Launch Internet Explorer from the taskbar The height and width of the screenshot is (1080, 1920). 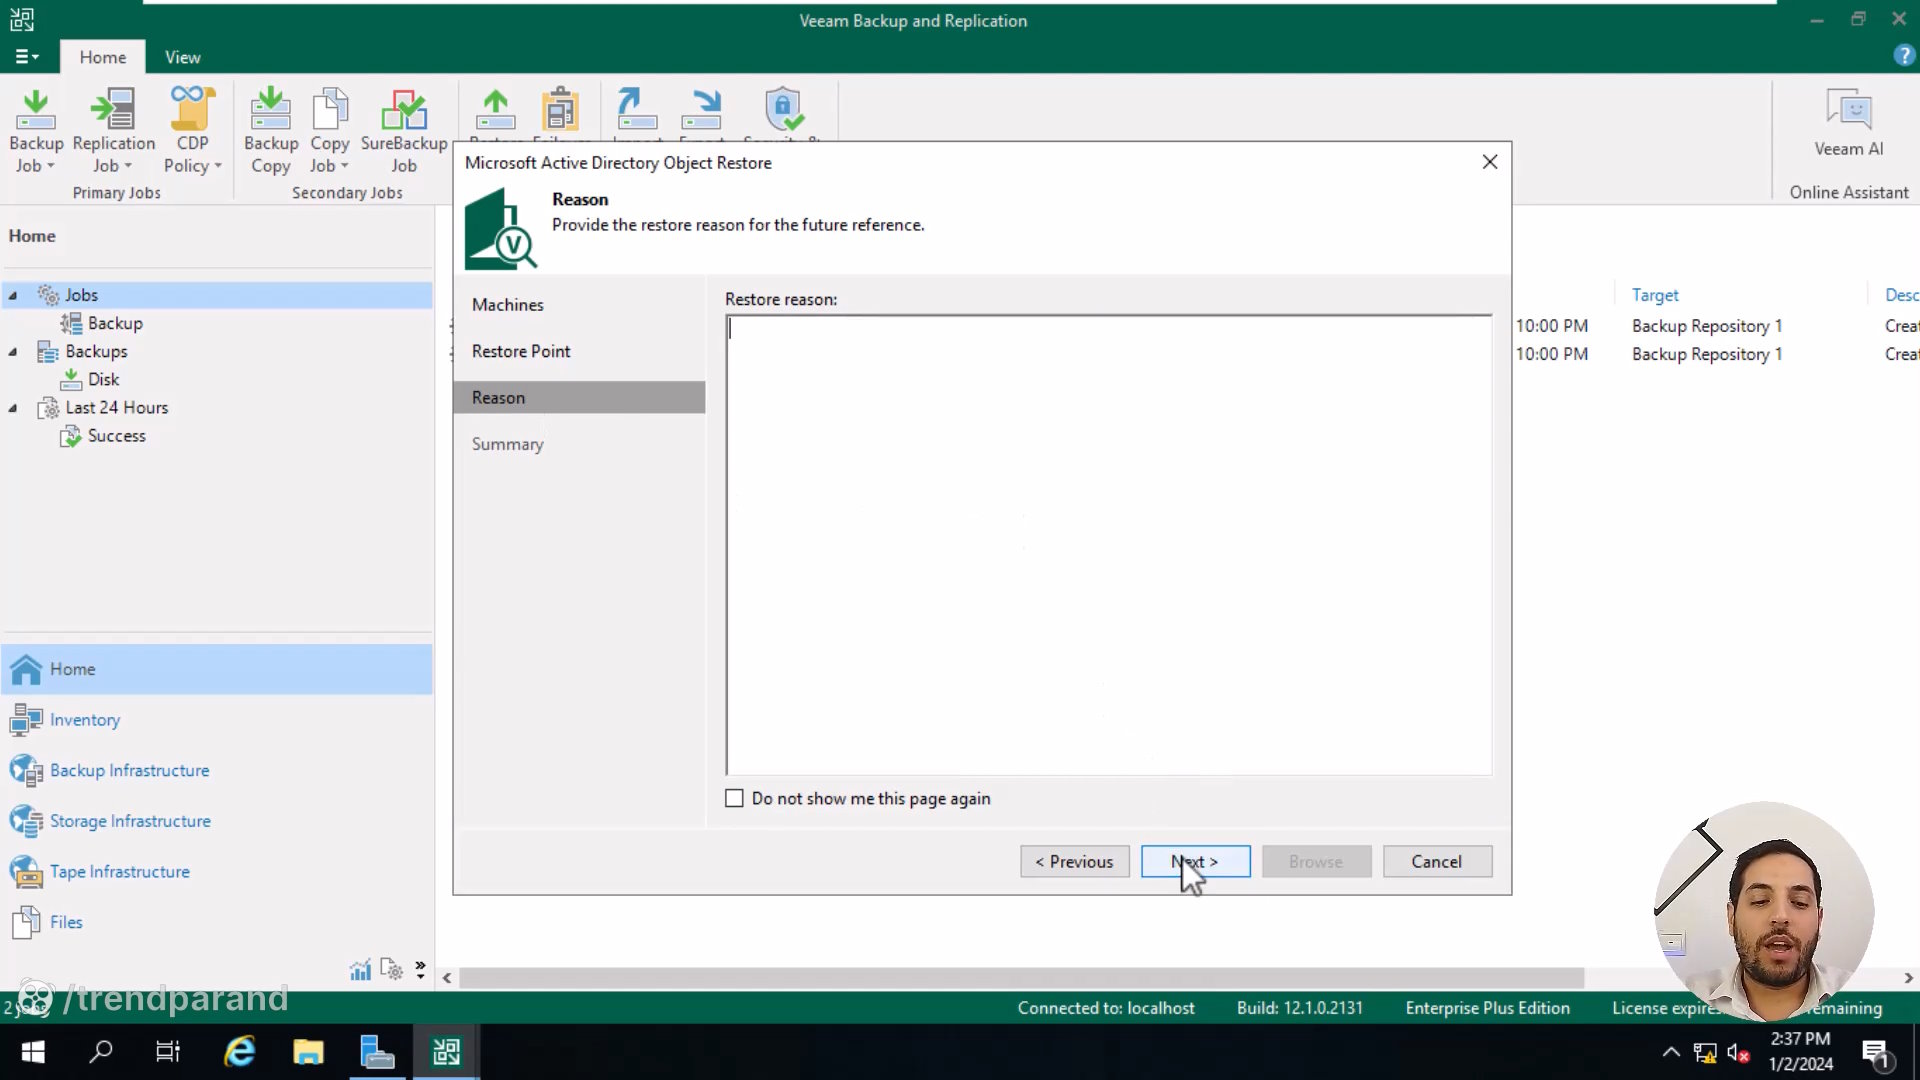click(x=239, y=1052)
